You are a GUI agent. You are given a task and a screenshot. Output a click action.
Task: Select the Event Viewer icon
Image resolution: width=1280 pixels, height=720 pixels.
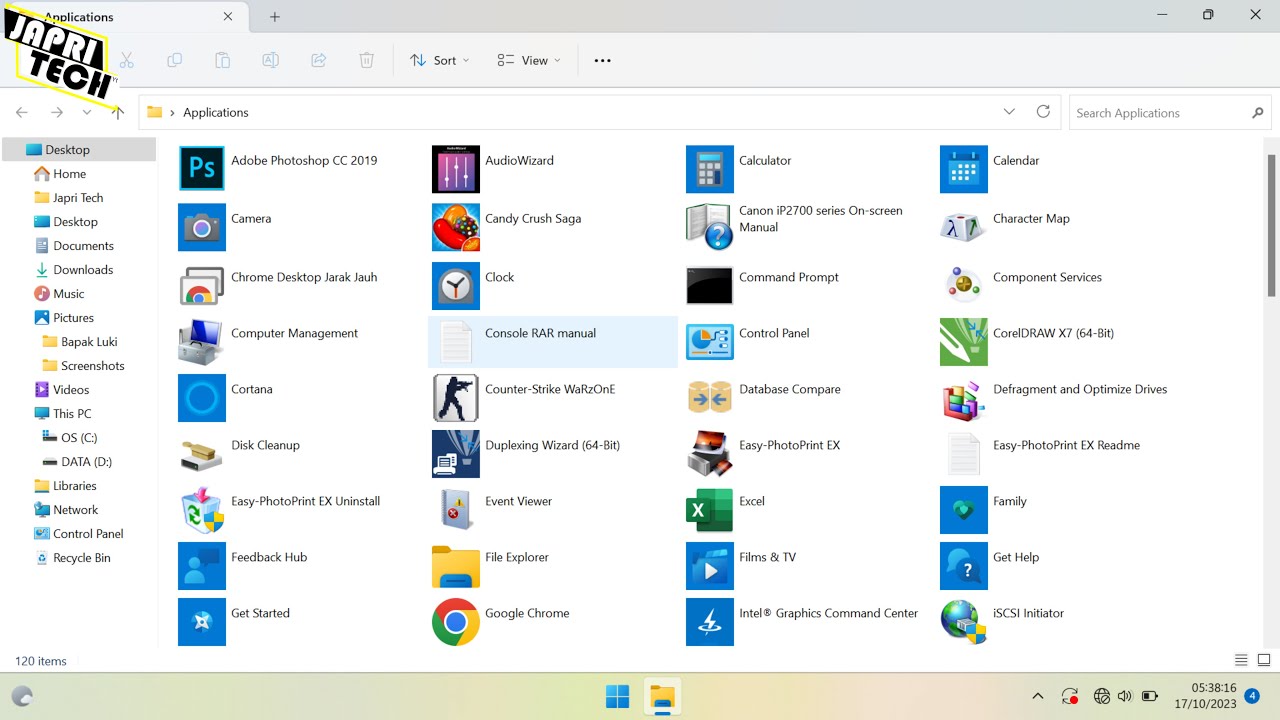(456, 510)
